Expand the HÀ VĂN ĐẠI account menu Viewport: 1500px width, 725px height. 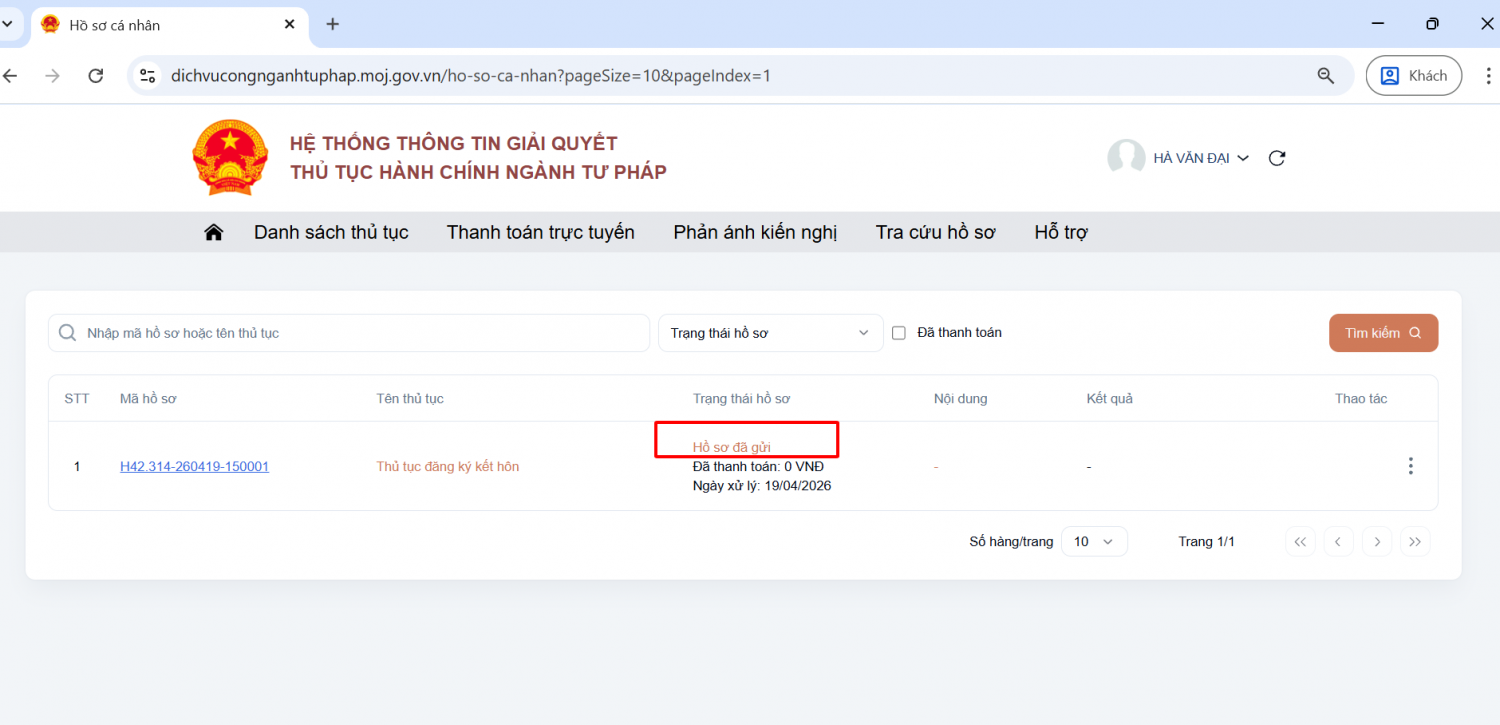[x=1201, y=158]
